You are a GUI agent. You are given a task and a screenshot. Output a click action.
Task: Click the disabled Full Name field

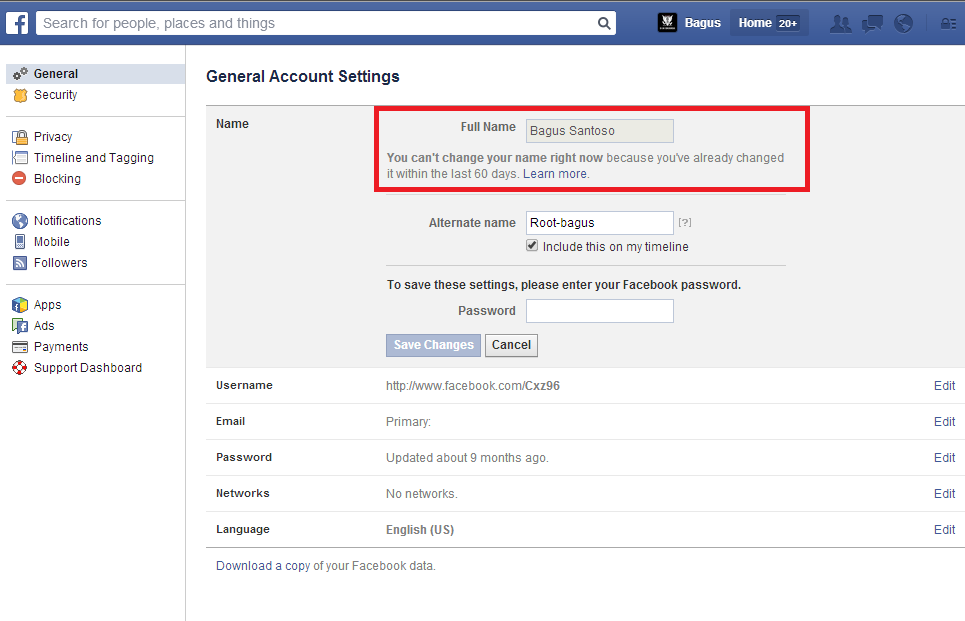[x=600, y=131]
